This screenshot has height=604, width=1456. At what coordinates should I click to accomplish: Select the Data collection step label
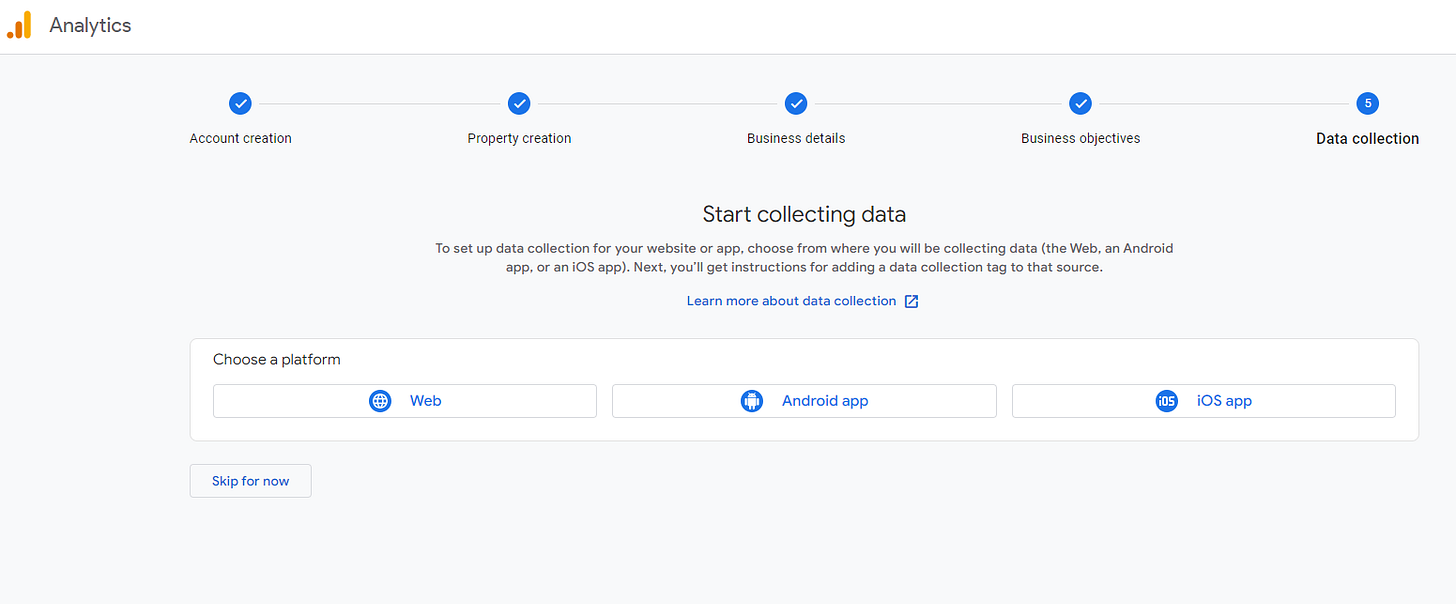(x=1367, y=138)
